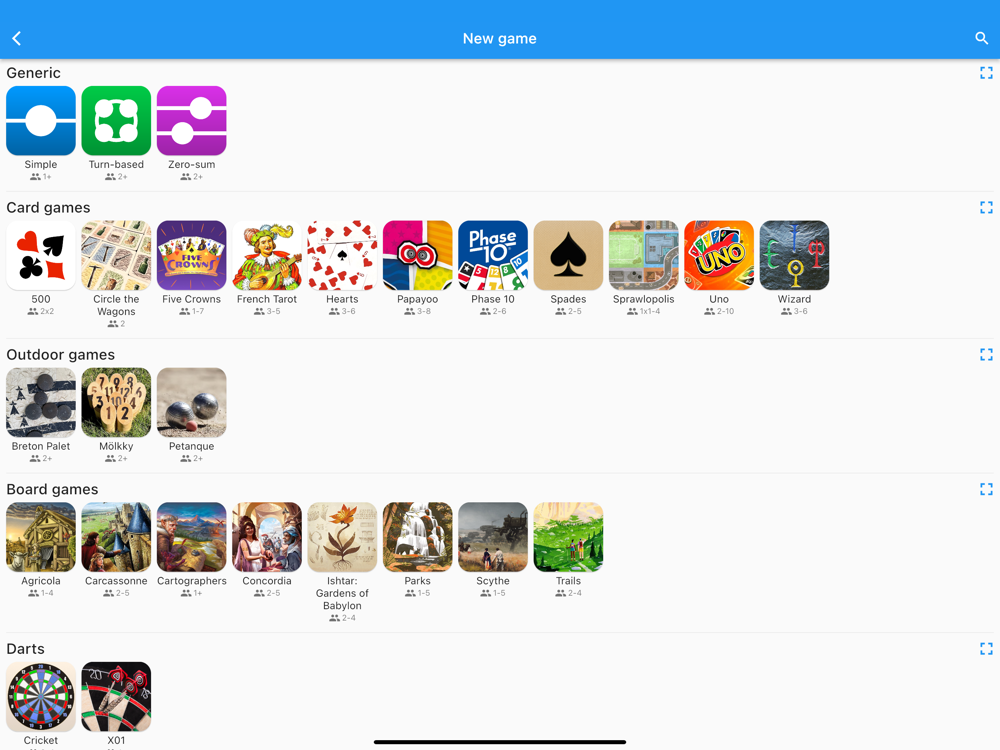Open the Cricket darts game

pos(41,696)
